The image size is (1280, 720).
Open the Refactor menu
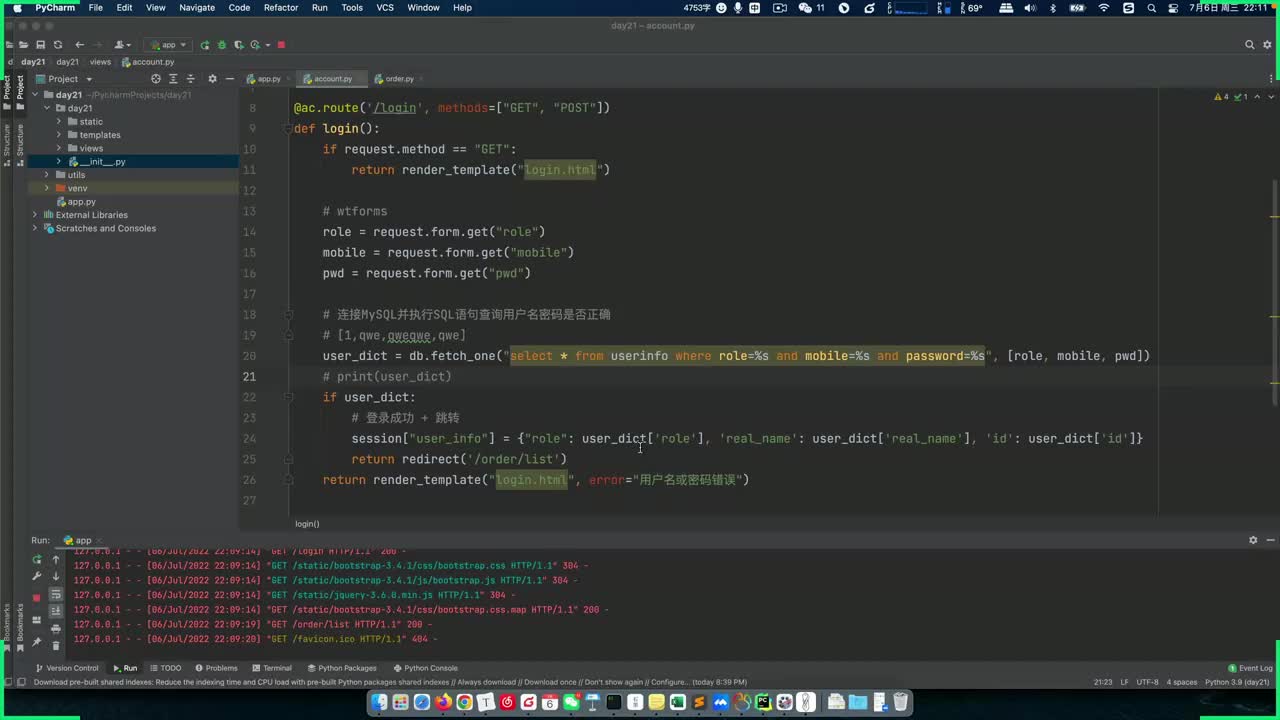(280, 8)
